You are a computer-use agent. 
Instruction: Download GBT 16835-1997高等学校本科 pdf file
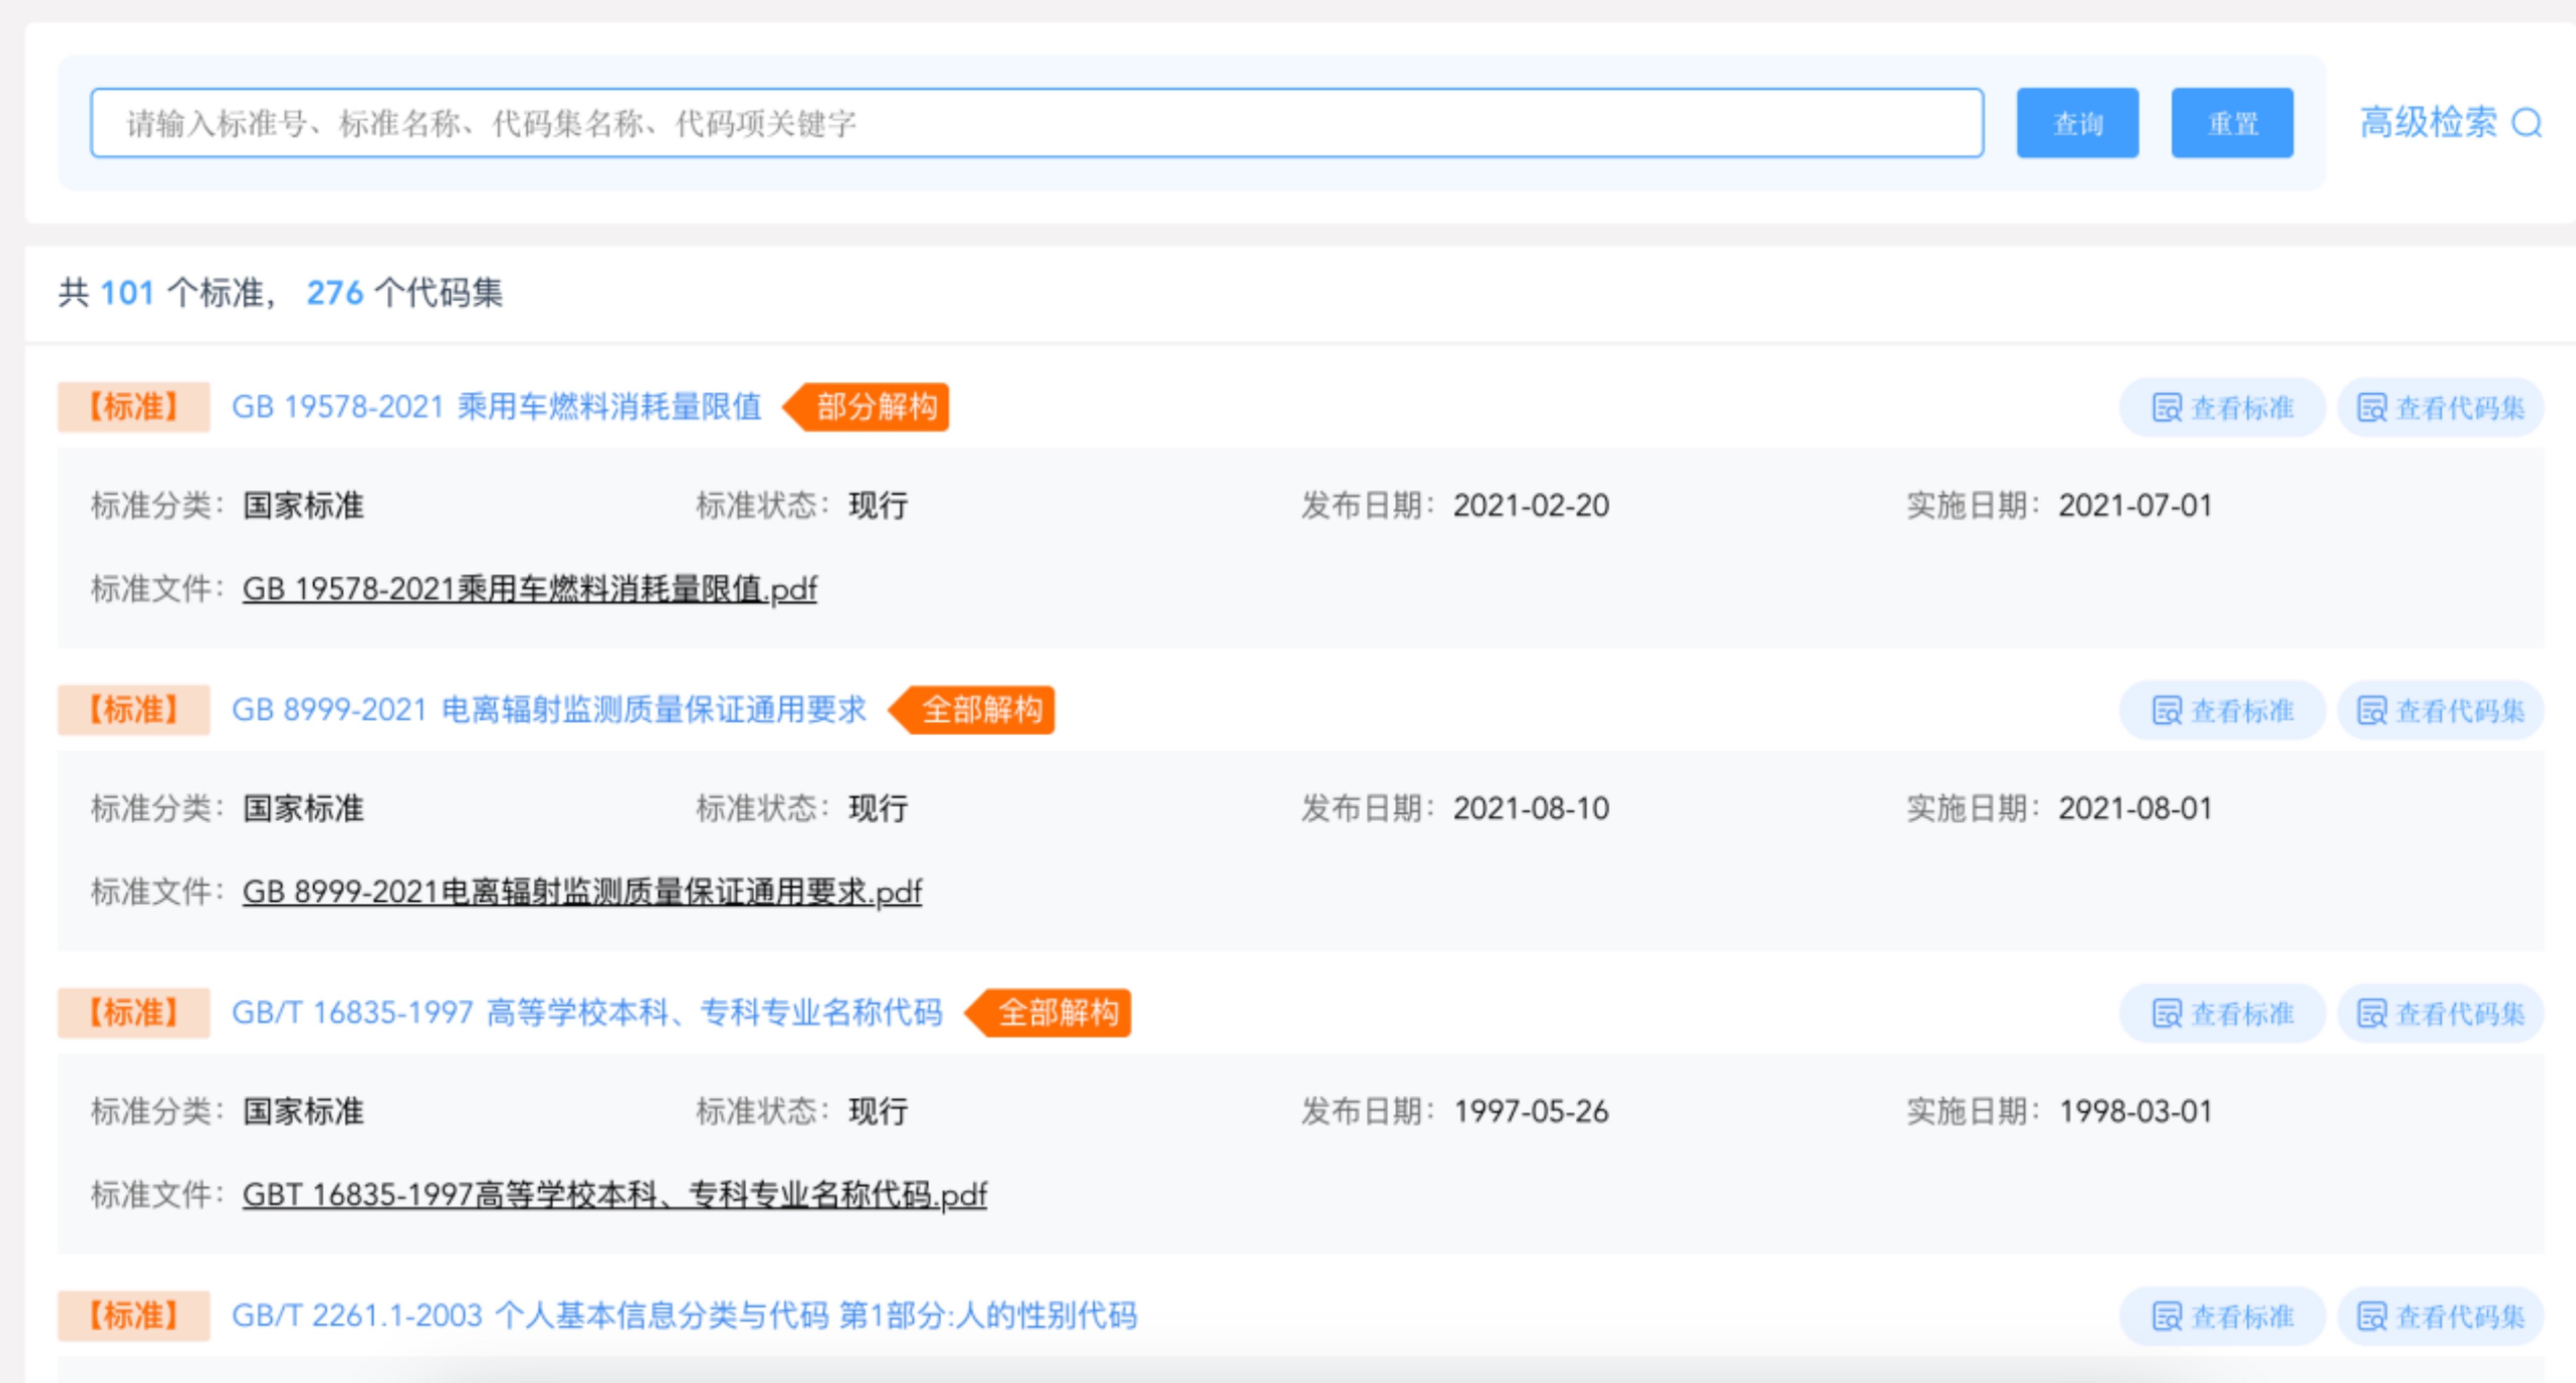(614, 1196)
